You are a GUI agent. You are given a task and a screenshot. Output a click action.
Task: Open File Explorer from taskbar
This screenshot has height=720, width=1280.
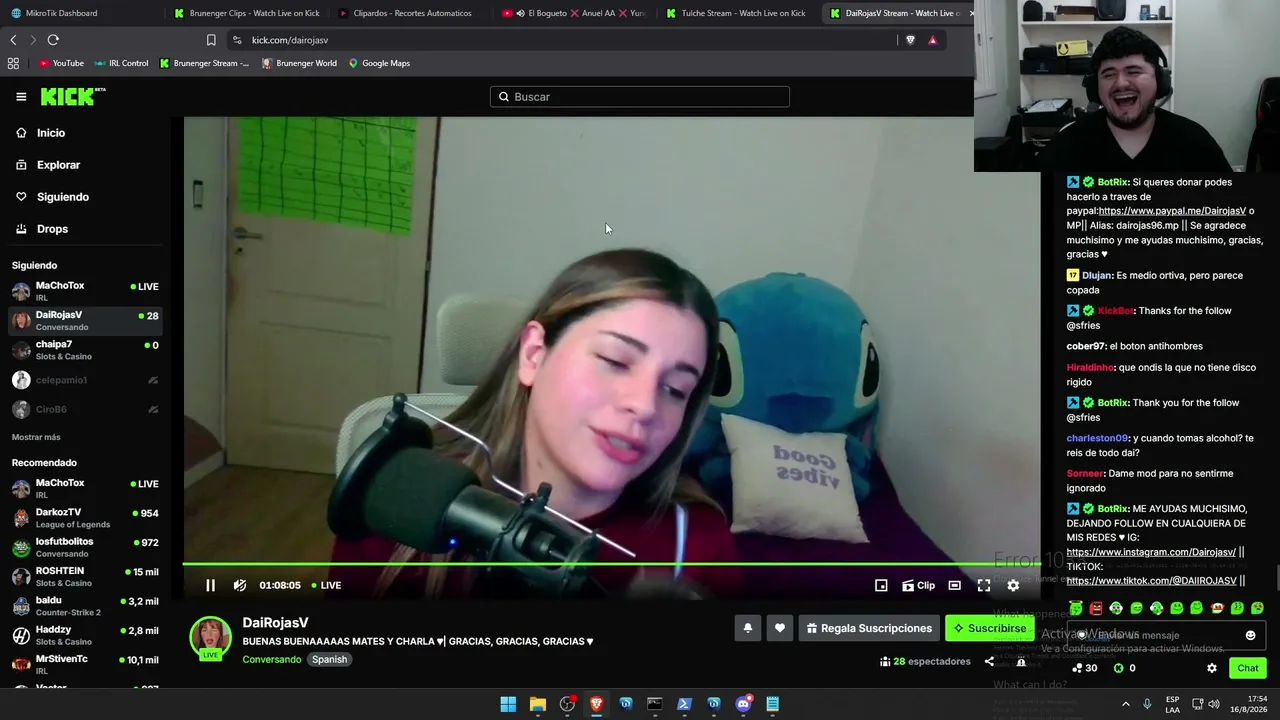tap(538, 704)
